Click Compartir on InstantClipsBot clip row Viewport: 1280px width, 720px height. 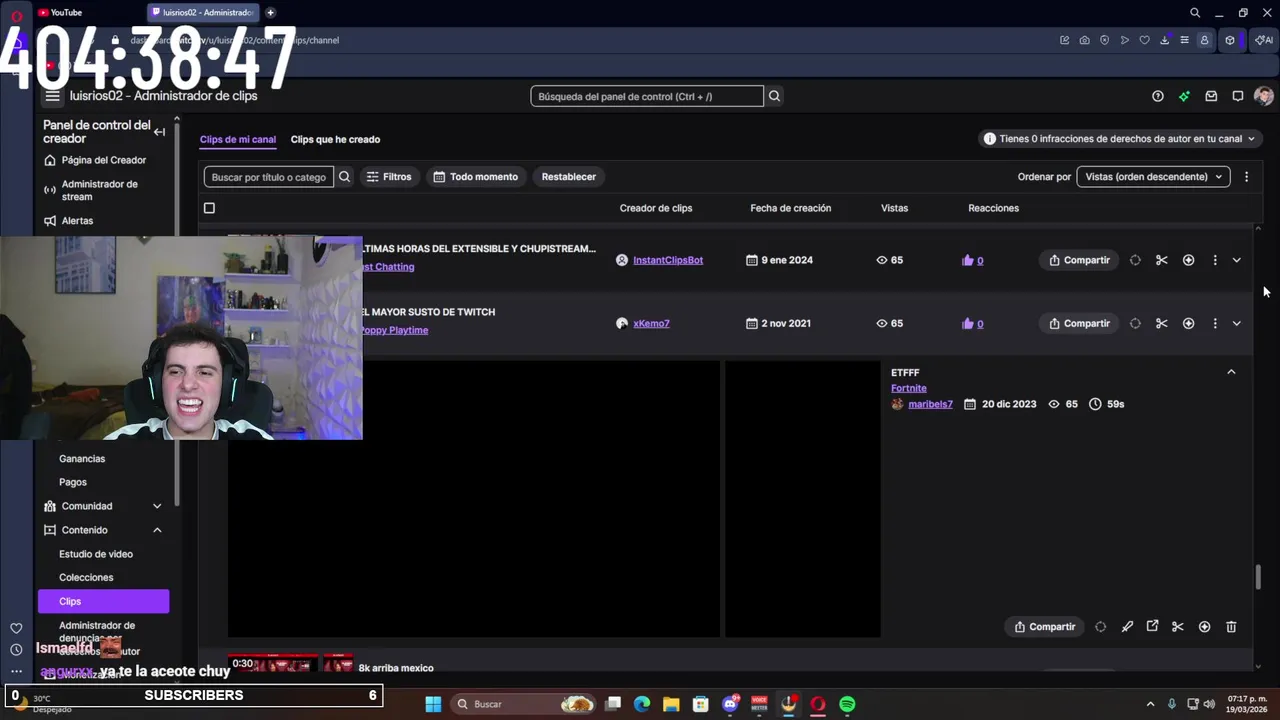[1079, 260]
